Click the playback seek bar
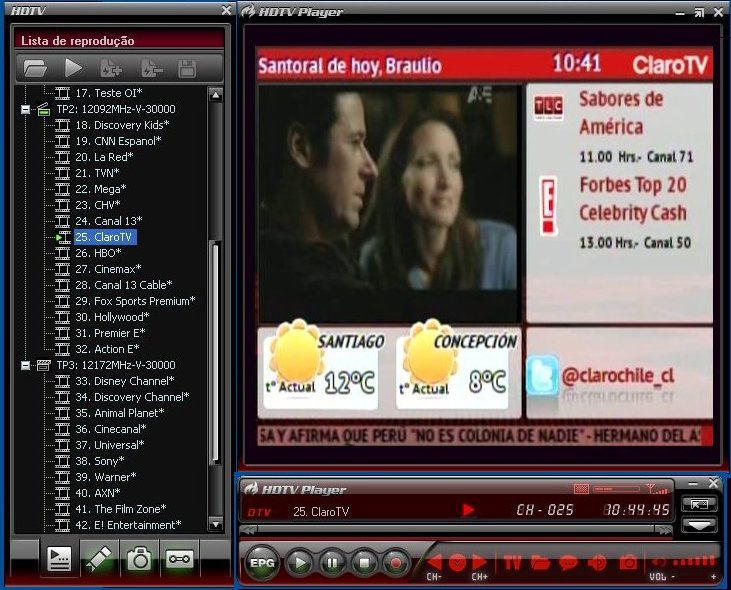This screenshot has width=731, height=590. (x=455, y=529)
